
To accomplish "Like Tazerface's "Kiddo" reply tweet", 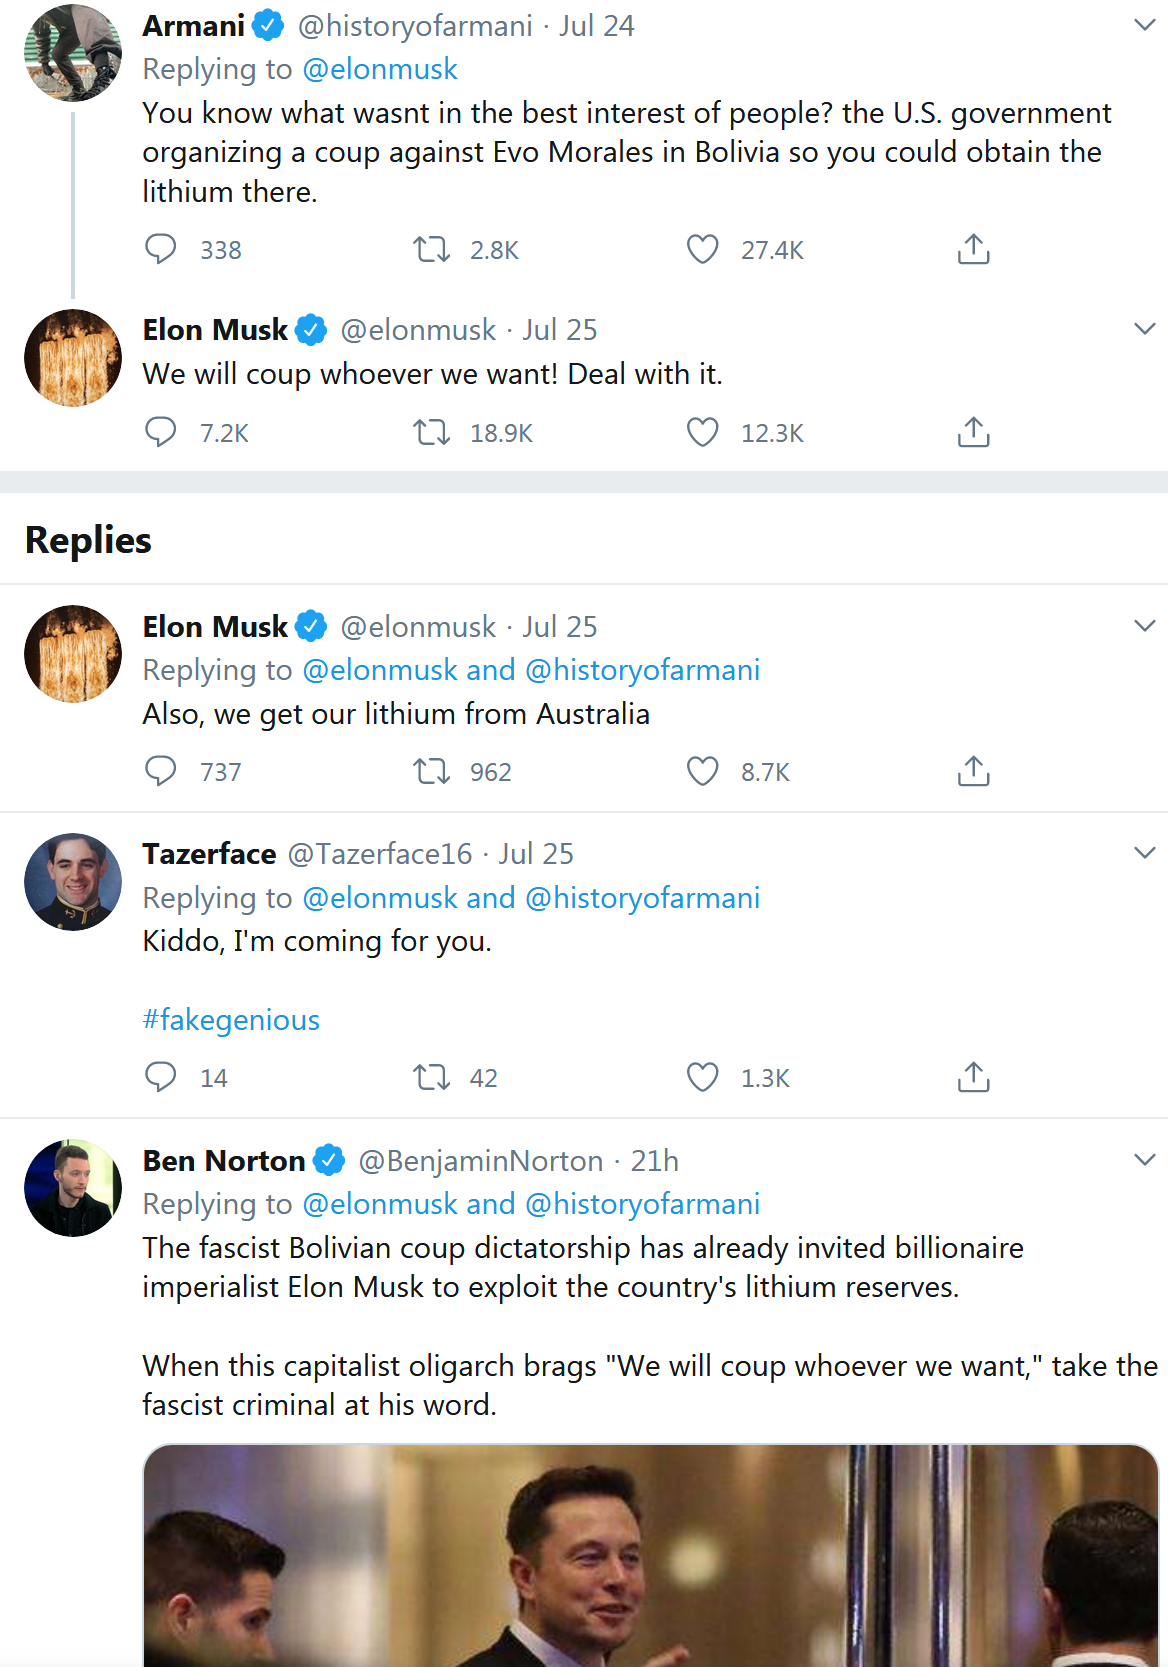I will point(702,1077).
